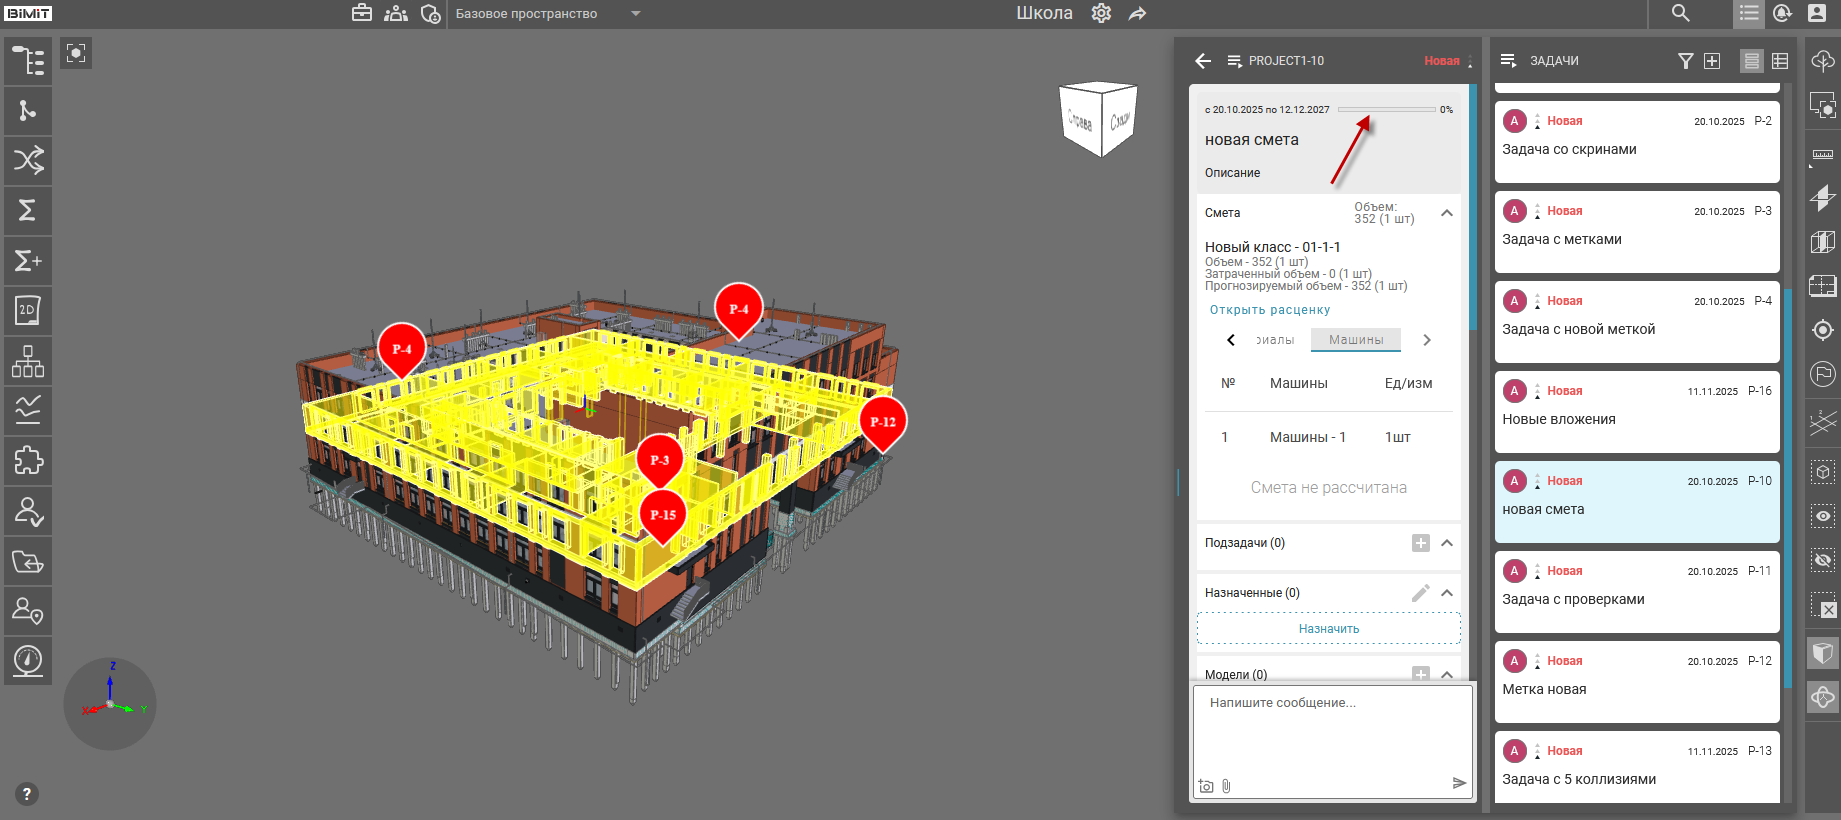Click the send message arrow icon

point(1459,783)
